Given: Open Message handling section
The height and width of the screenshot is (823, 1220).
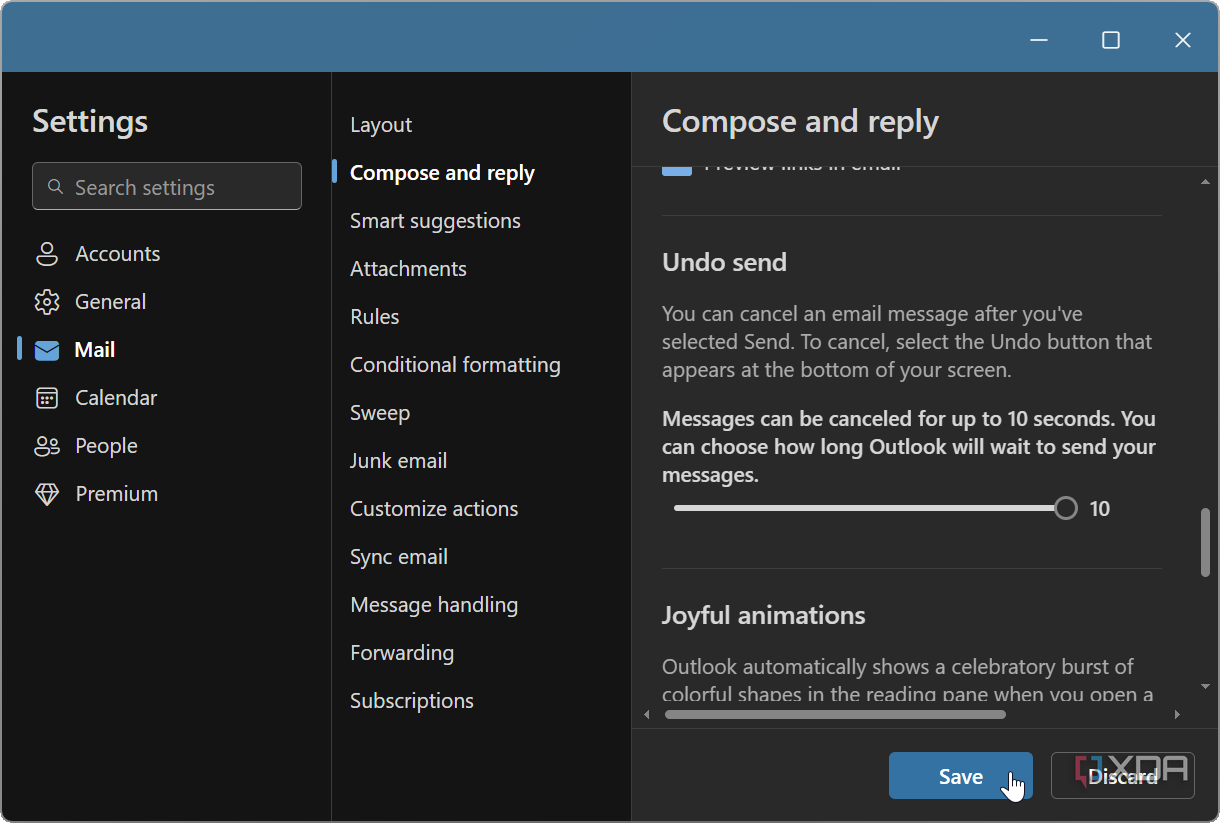Looking at the screenshot, I should pyautogui.click(x=434, y=605).
